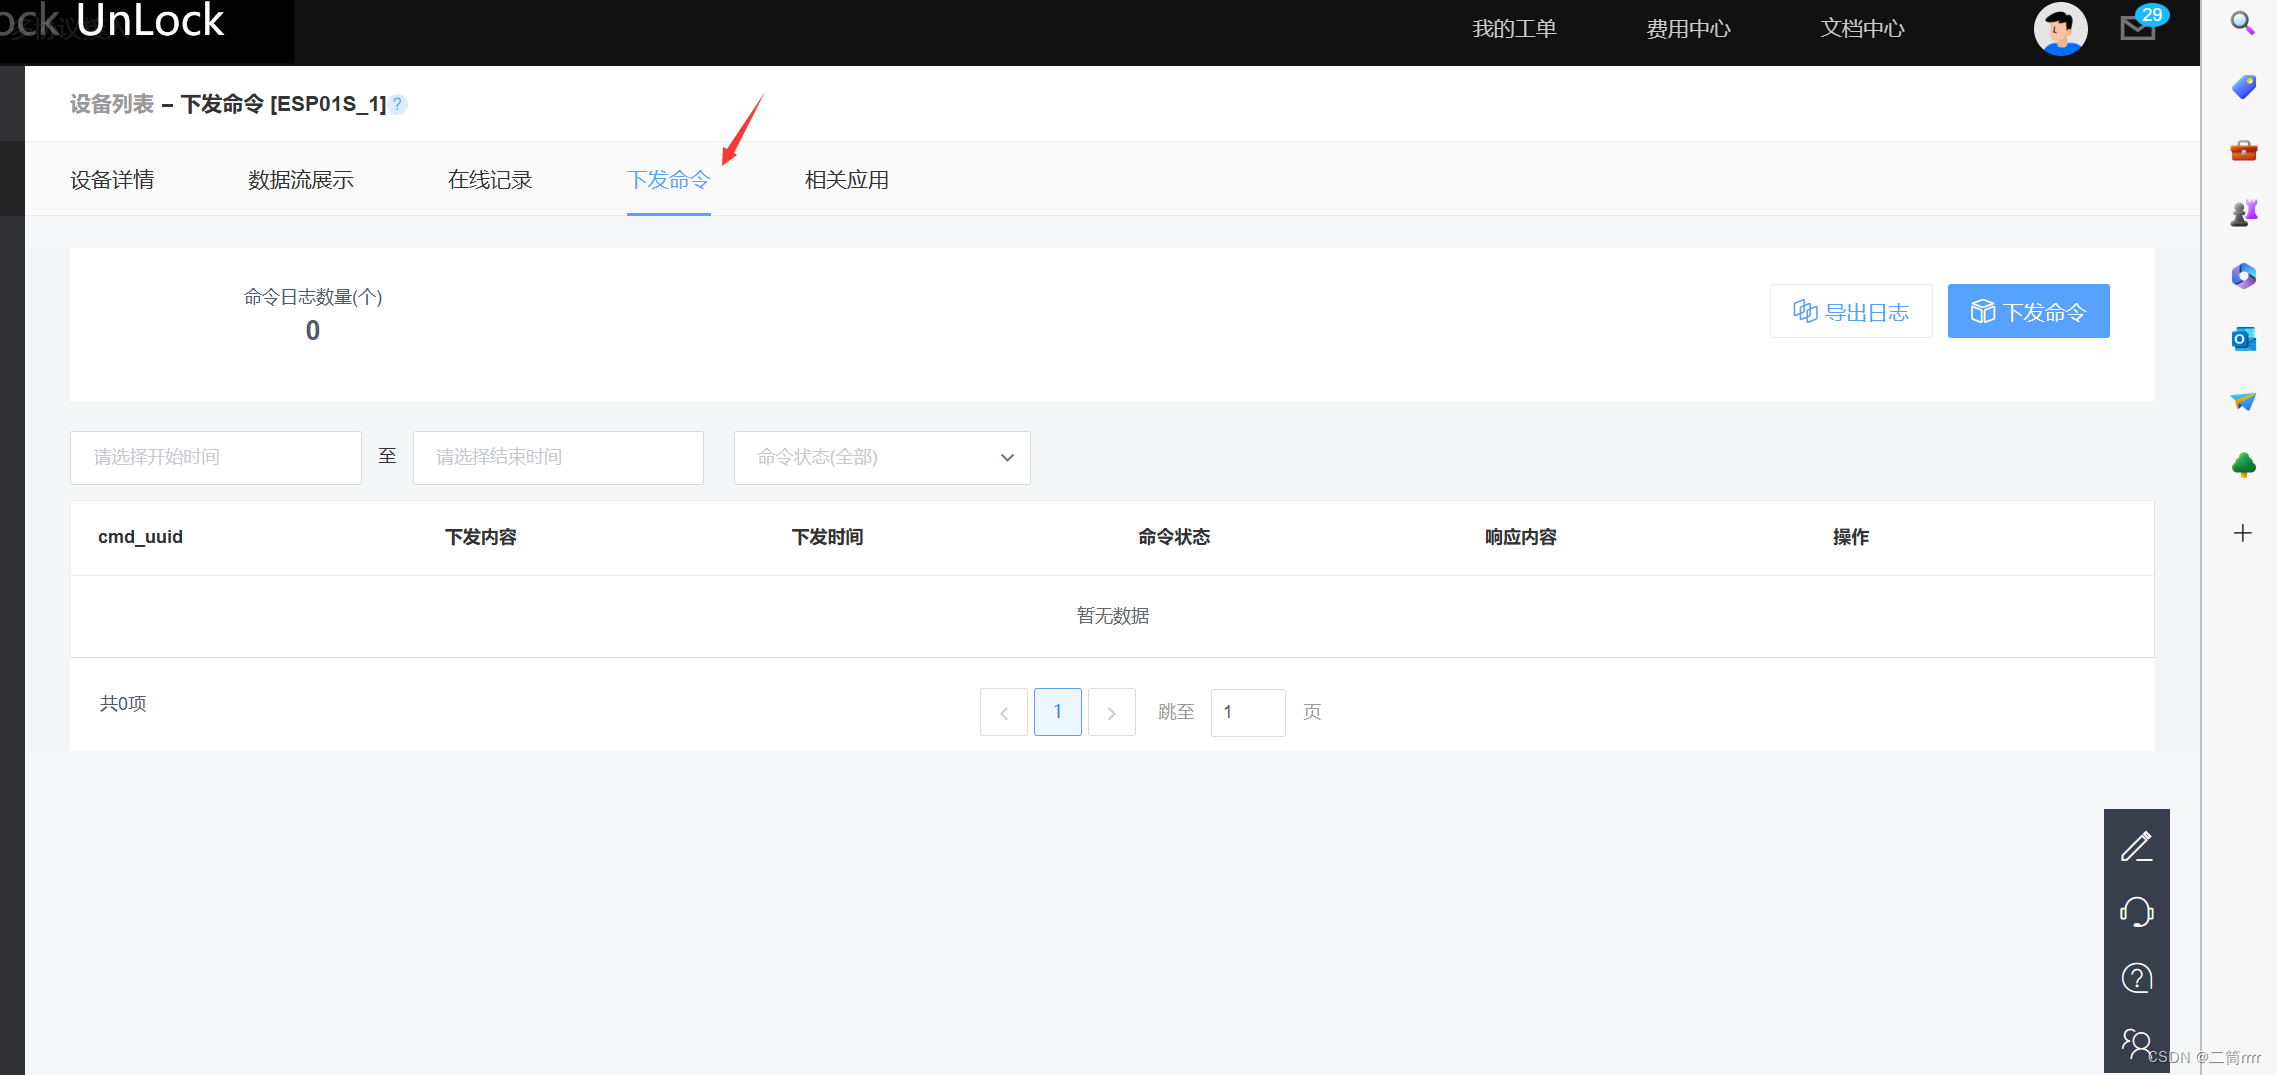
Task: Open the 命令状态(全部) dropdown
Action: [882, 458]
